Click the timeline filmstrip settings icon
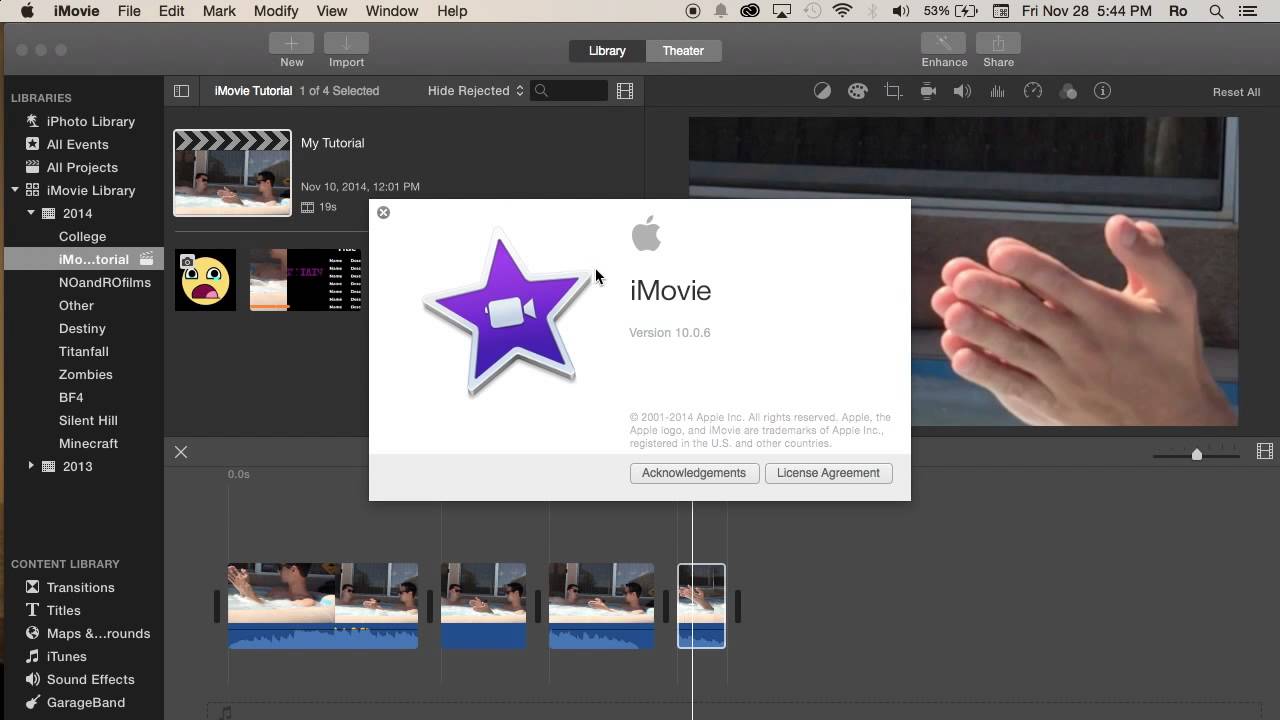 pyautogui.click(x=1264, y=452)
